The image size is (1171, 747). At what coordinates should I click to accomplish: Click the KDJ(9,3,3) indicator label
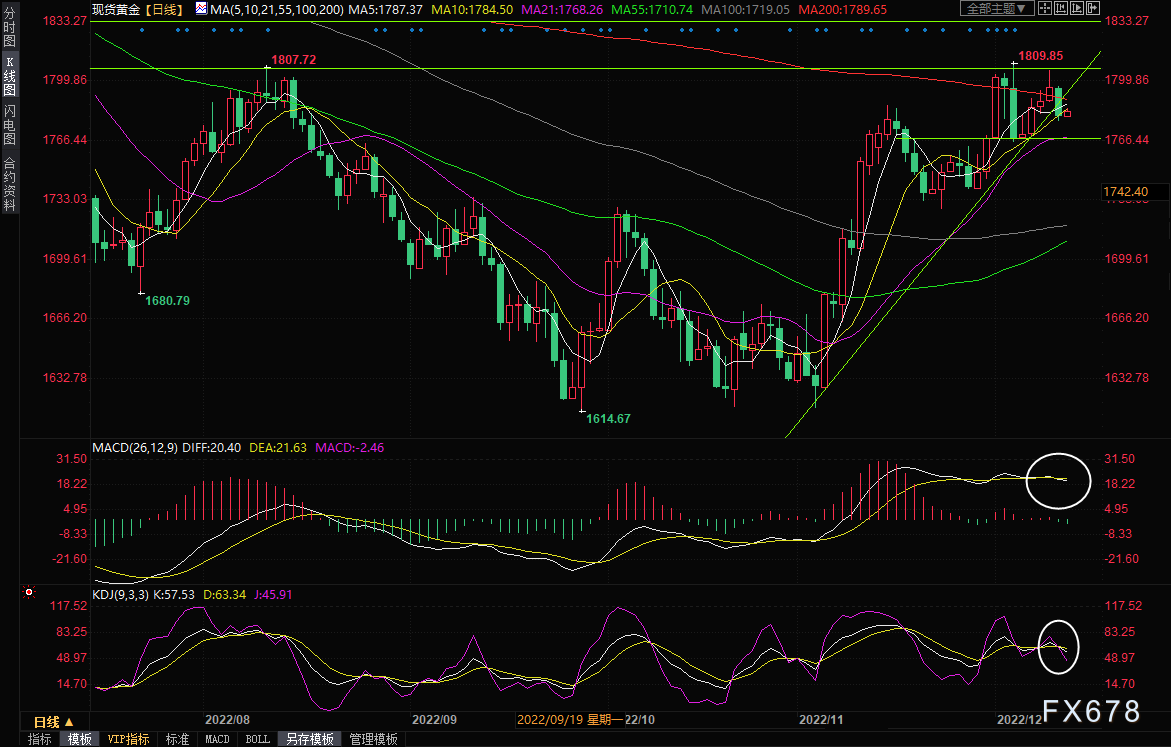tap(120, 595)
